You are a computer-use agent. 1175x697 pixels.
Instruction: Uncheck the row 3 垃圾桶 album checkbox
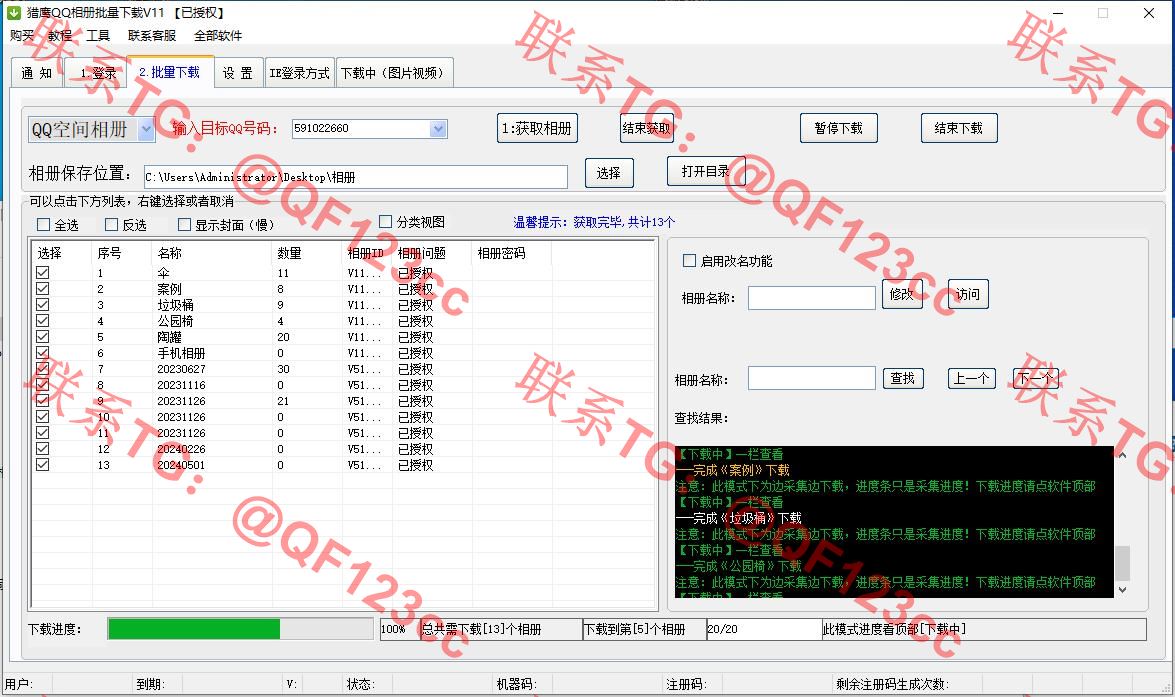(x=43, y=304)
